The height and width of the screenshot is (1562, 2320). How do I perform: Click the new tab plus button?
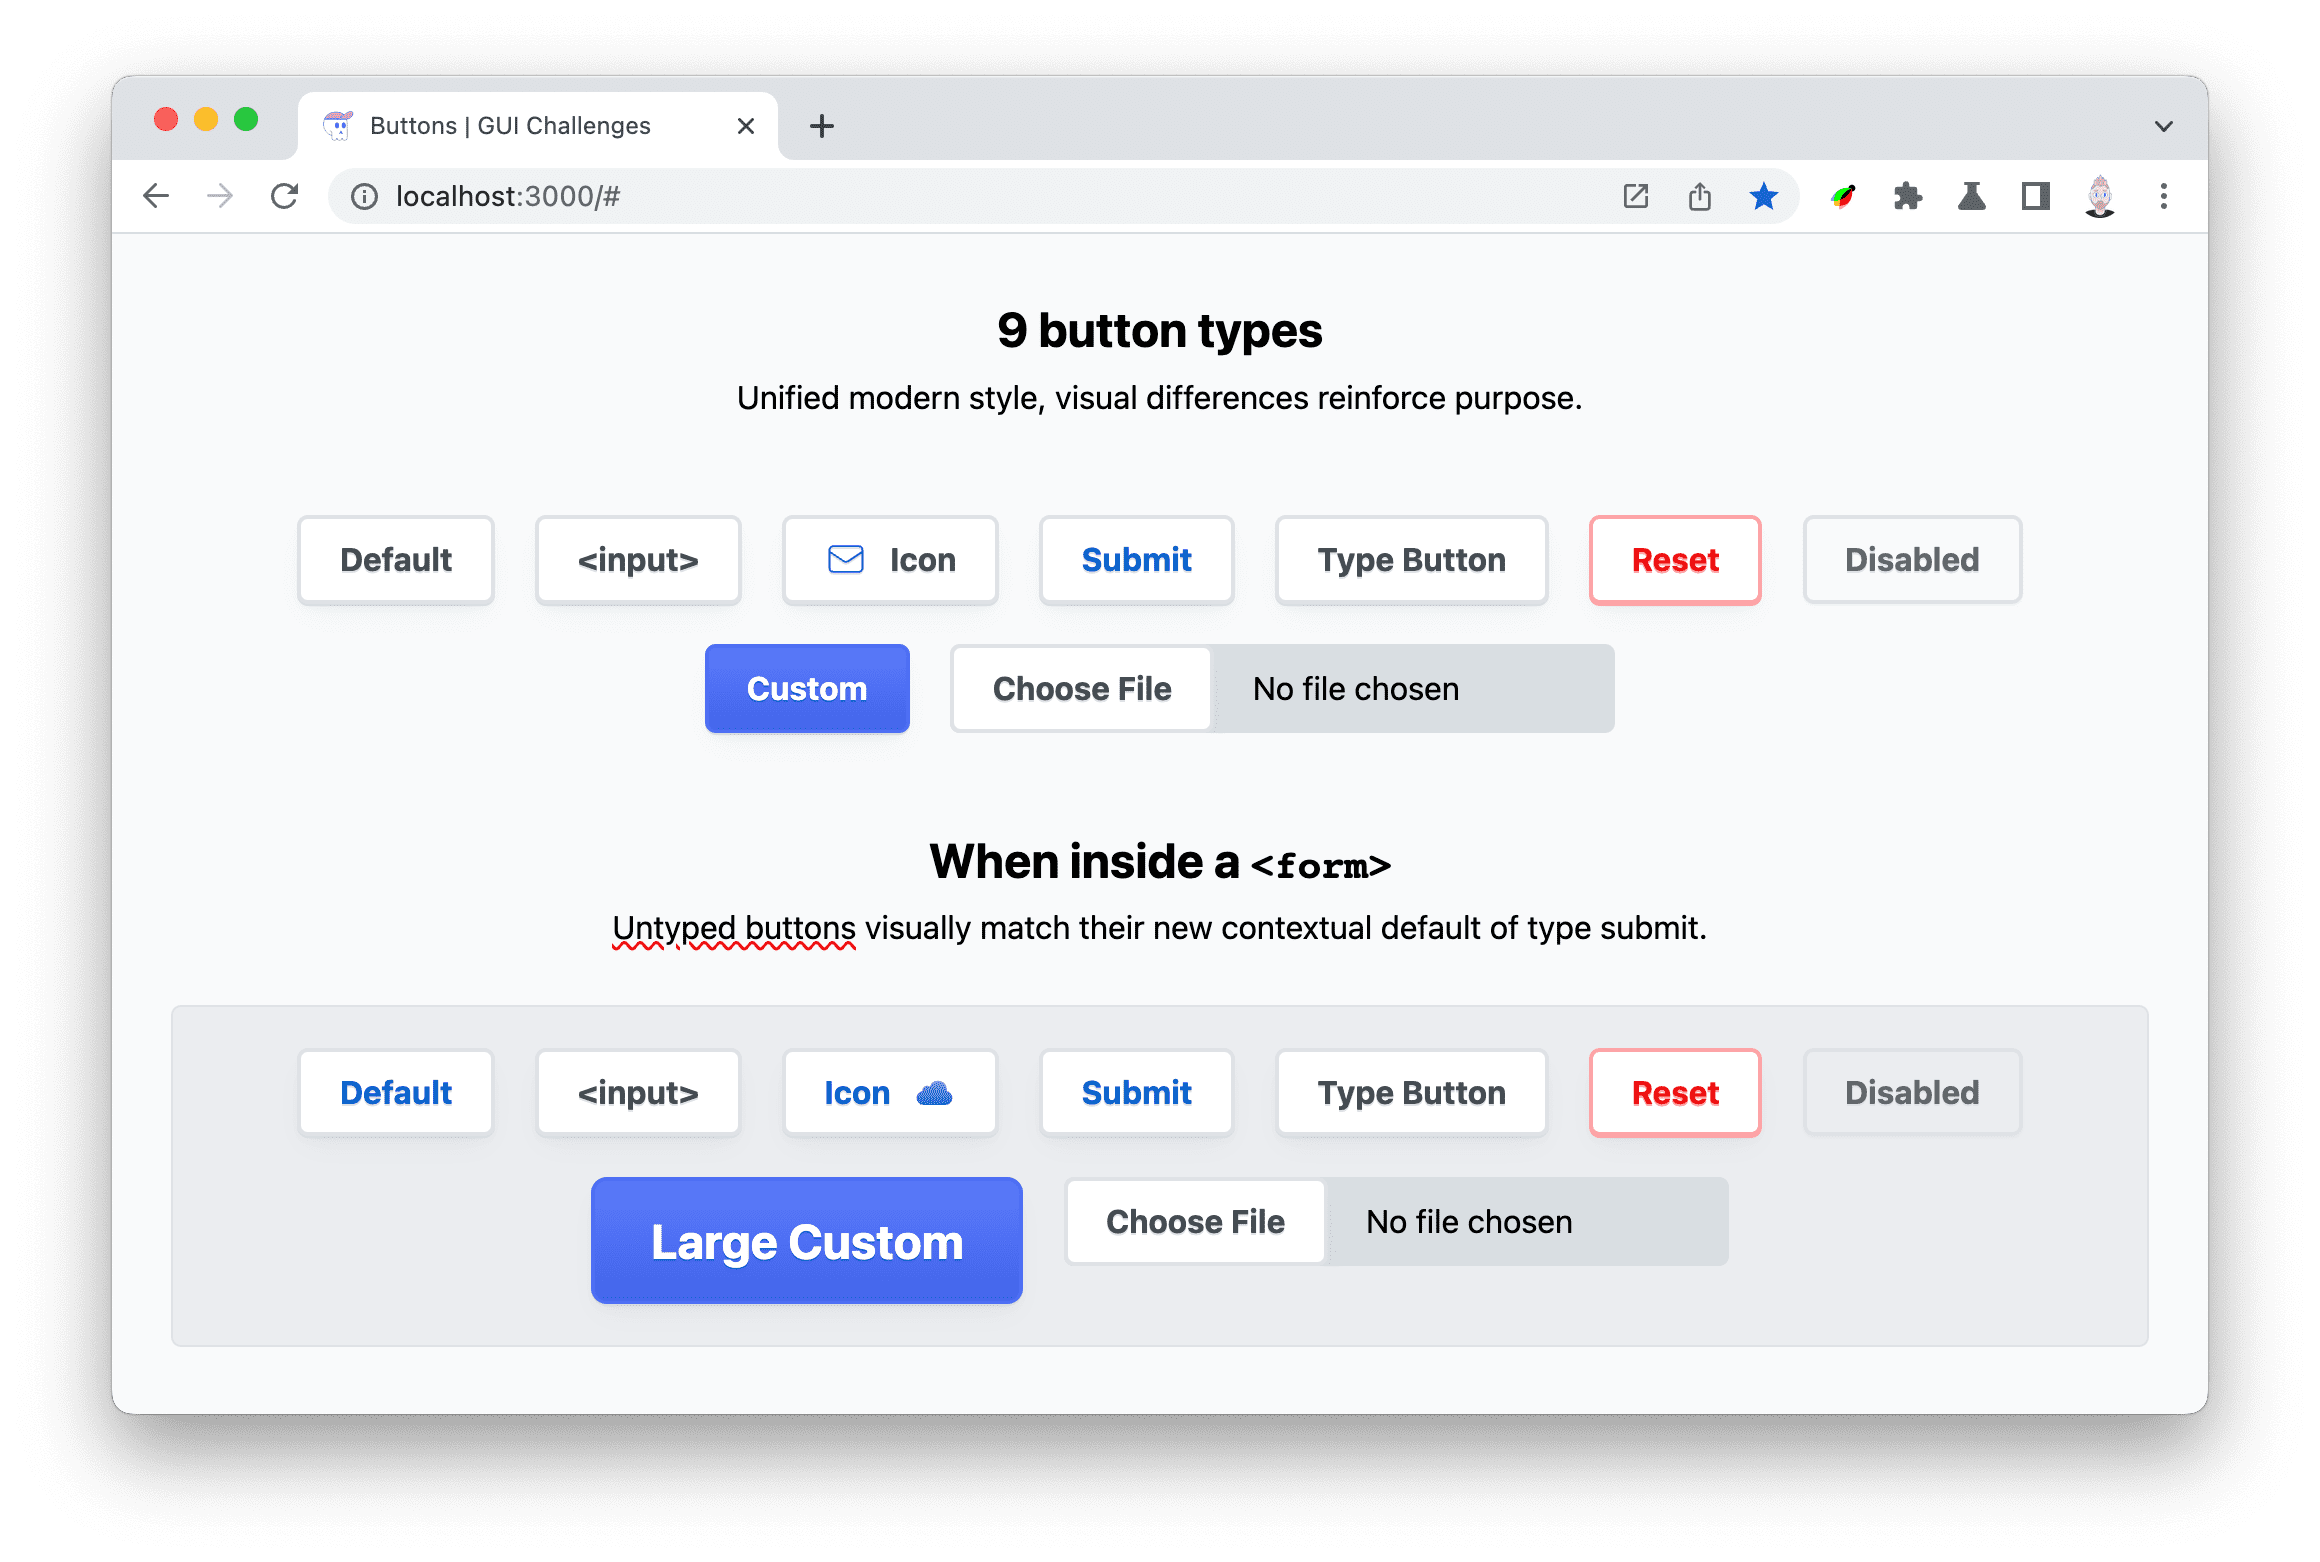point(821,124)
